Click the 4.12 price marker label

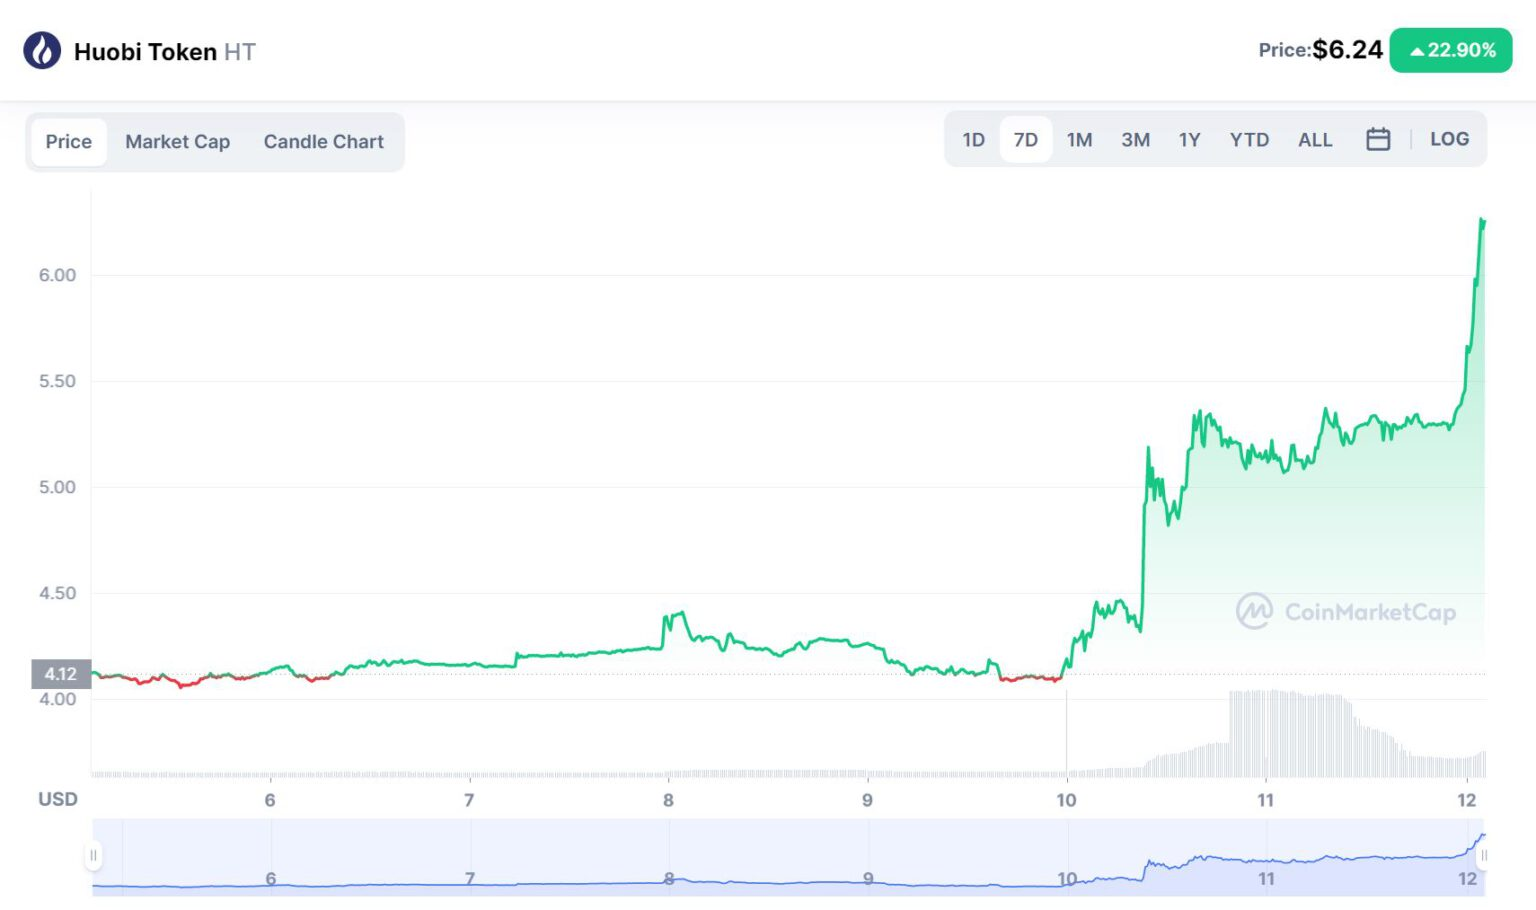pos(61,674)
